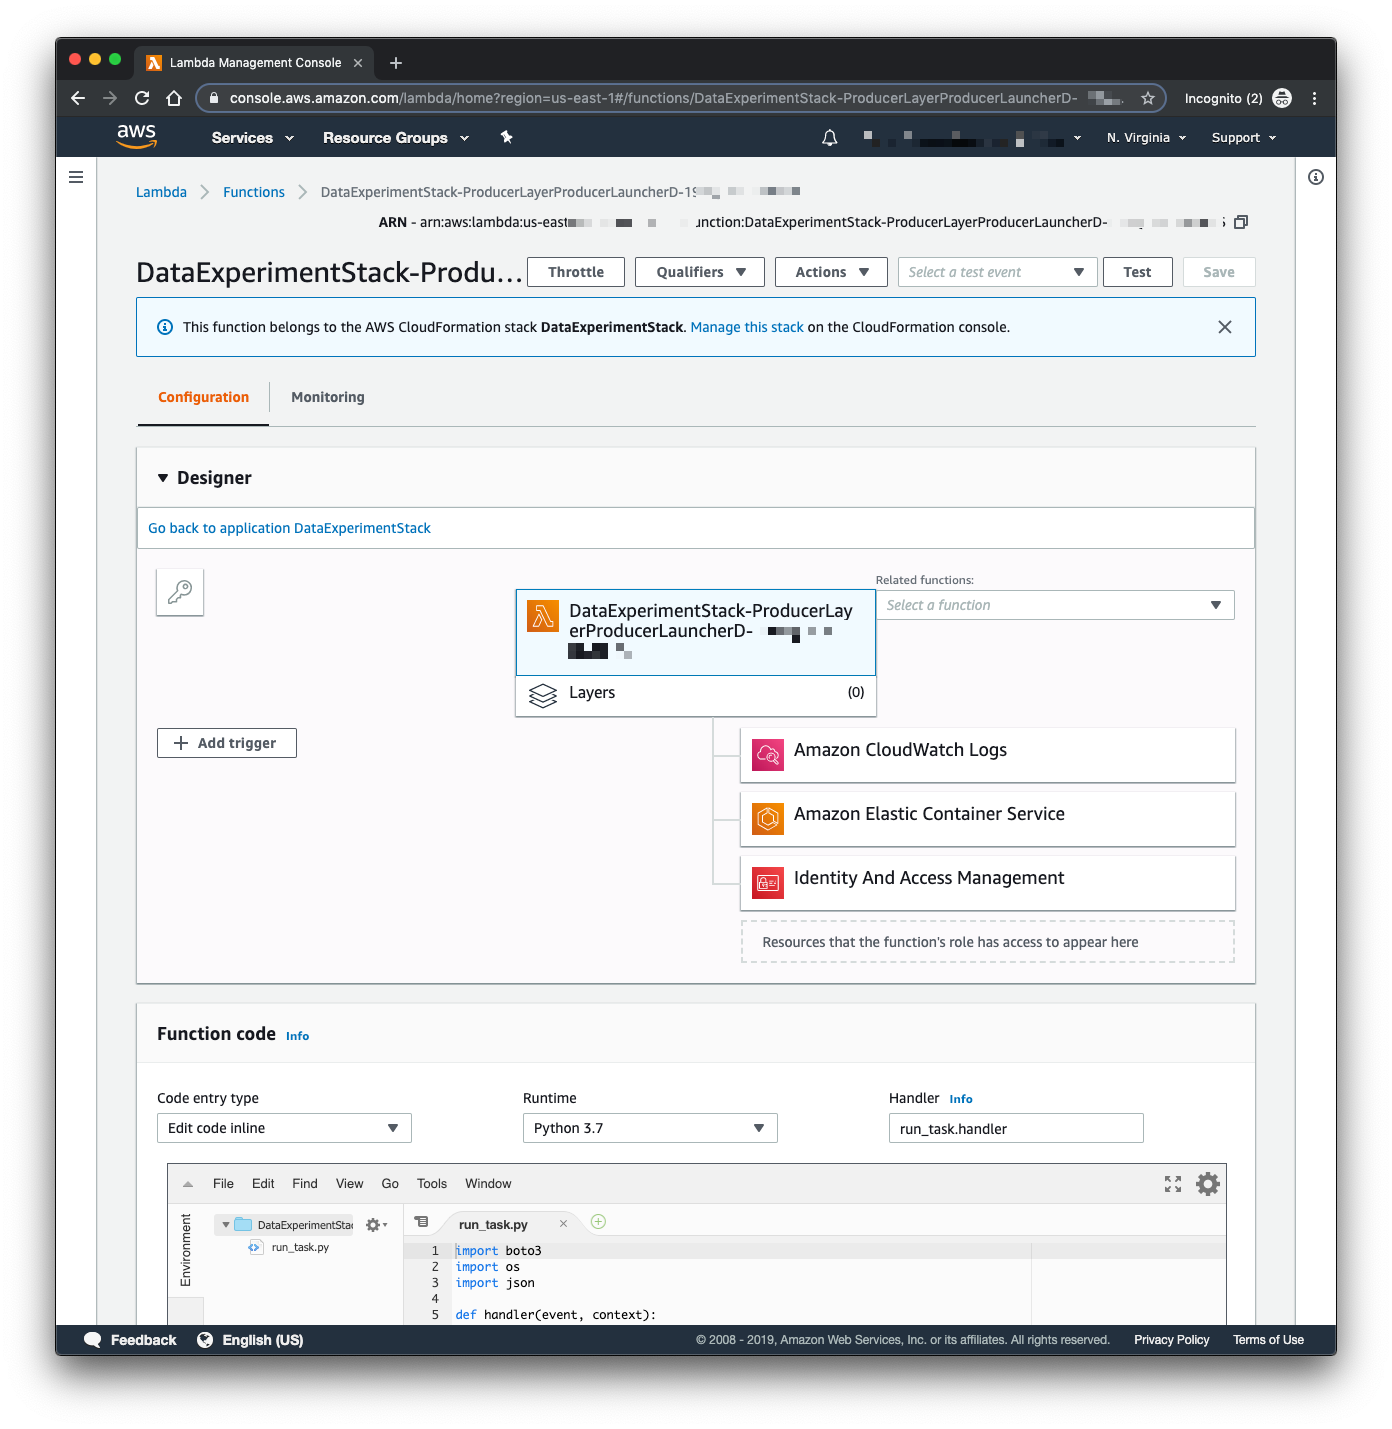Open the editor Find menu

(x=305, y=1184)
